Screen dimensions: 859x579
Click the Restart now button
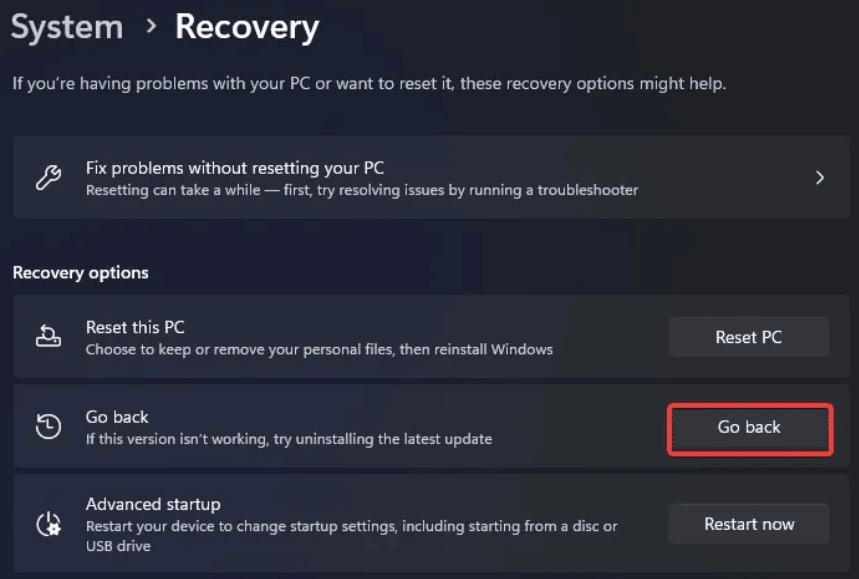point(748,523)
